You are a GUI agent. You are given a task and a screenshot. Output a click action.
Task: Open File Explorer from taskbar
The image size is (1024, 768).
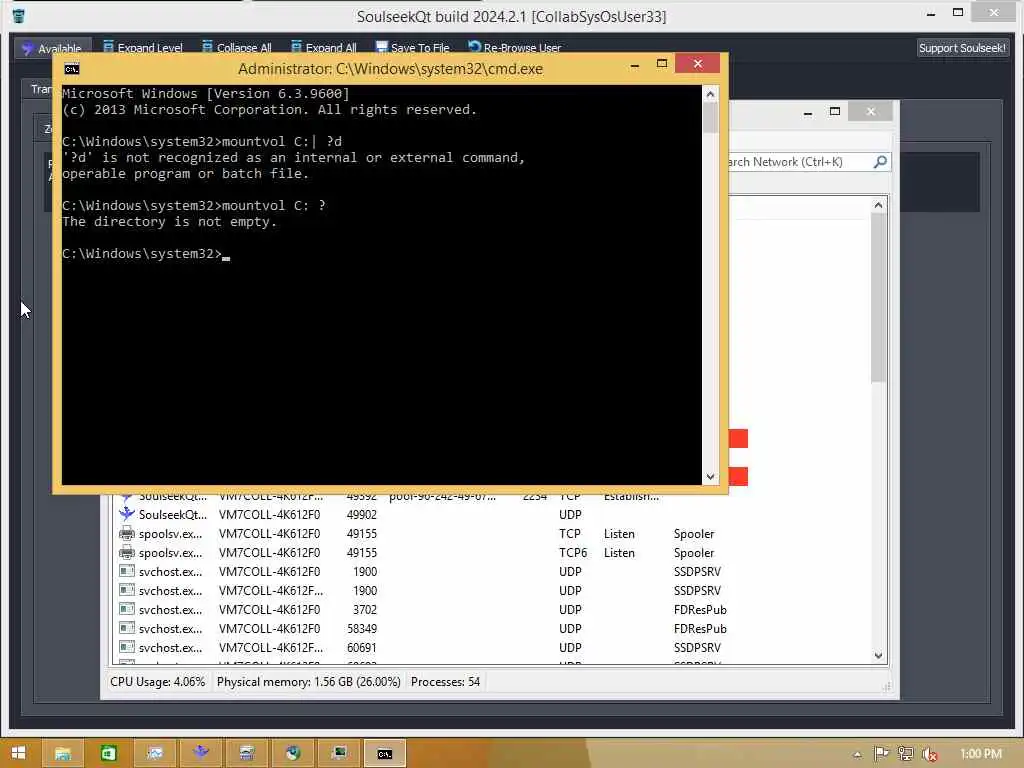pyautogui.click(x=63, y=753)
